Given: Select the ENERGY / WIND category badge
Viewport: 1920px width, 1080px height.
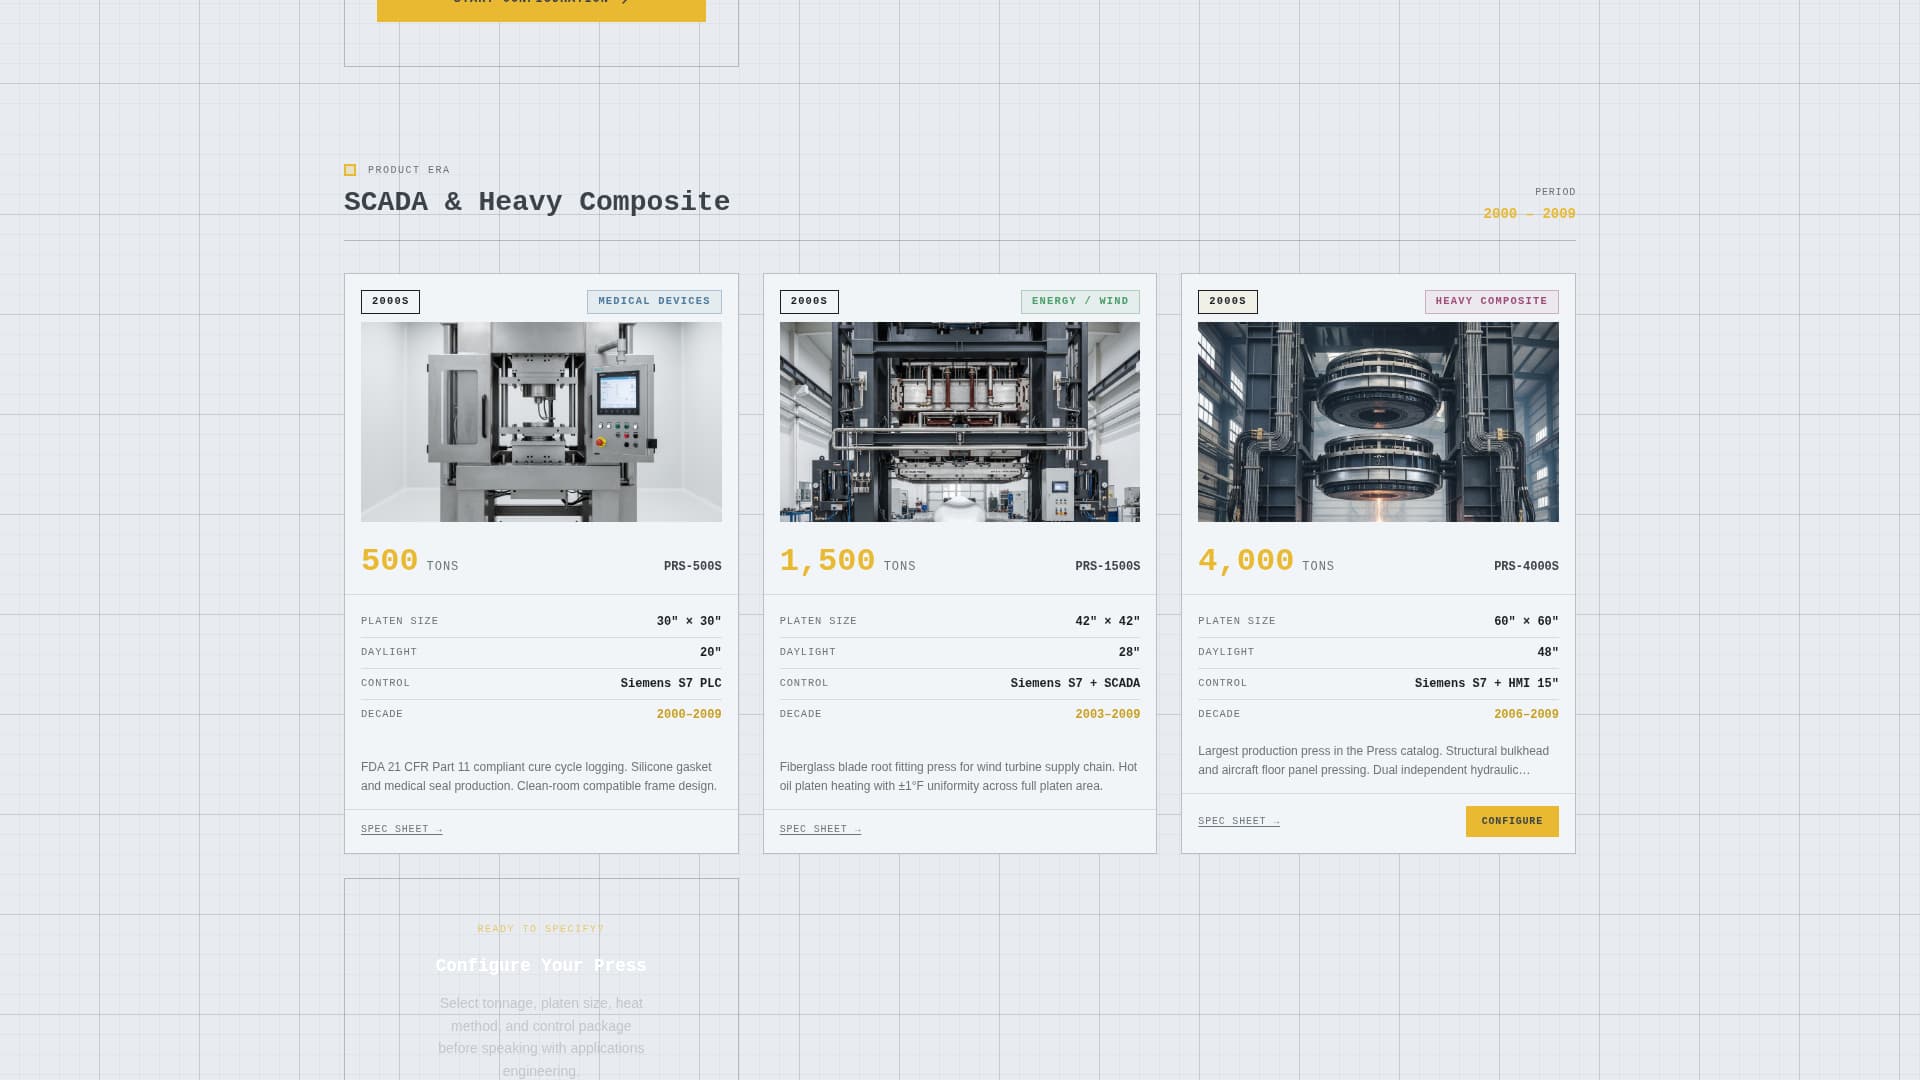Looking at the screenshot, I should pos(1081,301).
